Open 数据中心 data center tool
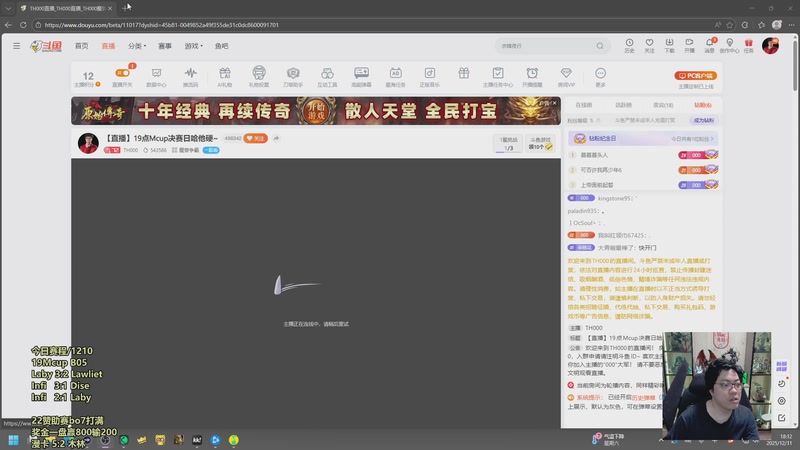This screenshot has height=450, width=800. click(x=157, y=77)
